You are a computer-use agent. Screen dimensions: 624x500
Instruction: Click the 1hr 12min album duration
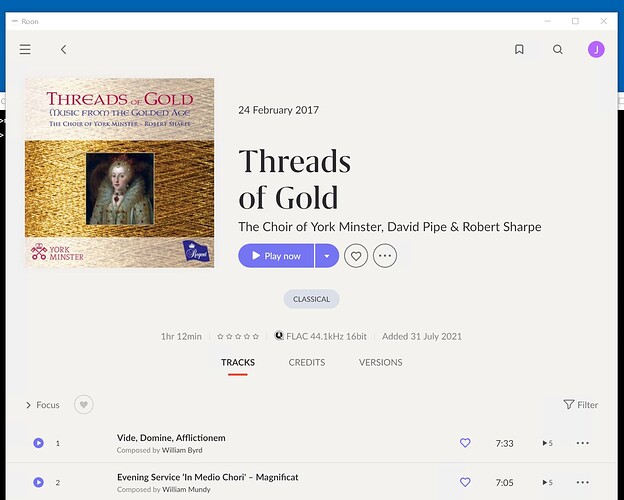[181, 336]
